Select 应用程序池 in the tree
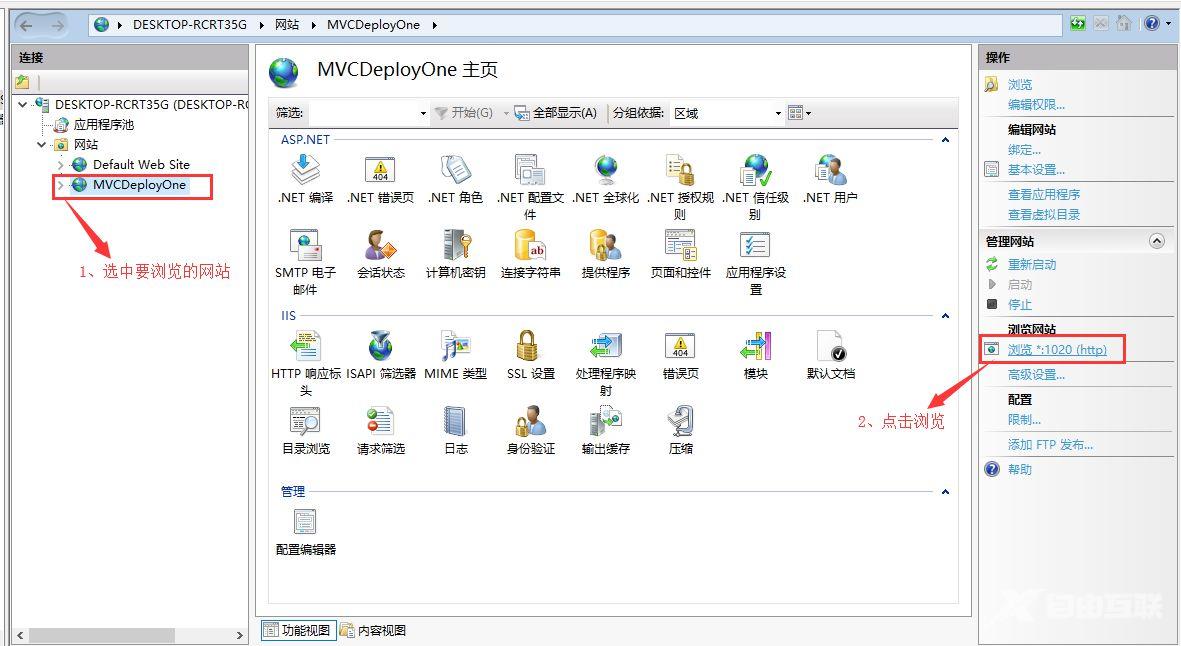Screen dimensions: 1181x646 coord(103,125)
